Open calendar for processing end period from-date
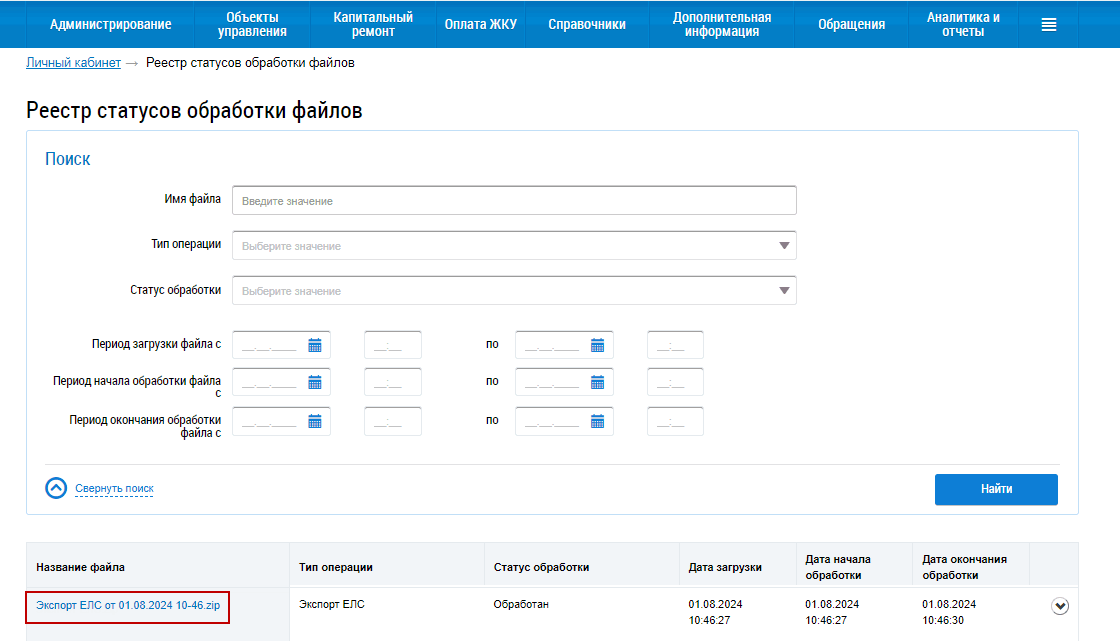The image size is (1120, 641). (x=315, y=422)
